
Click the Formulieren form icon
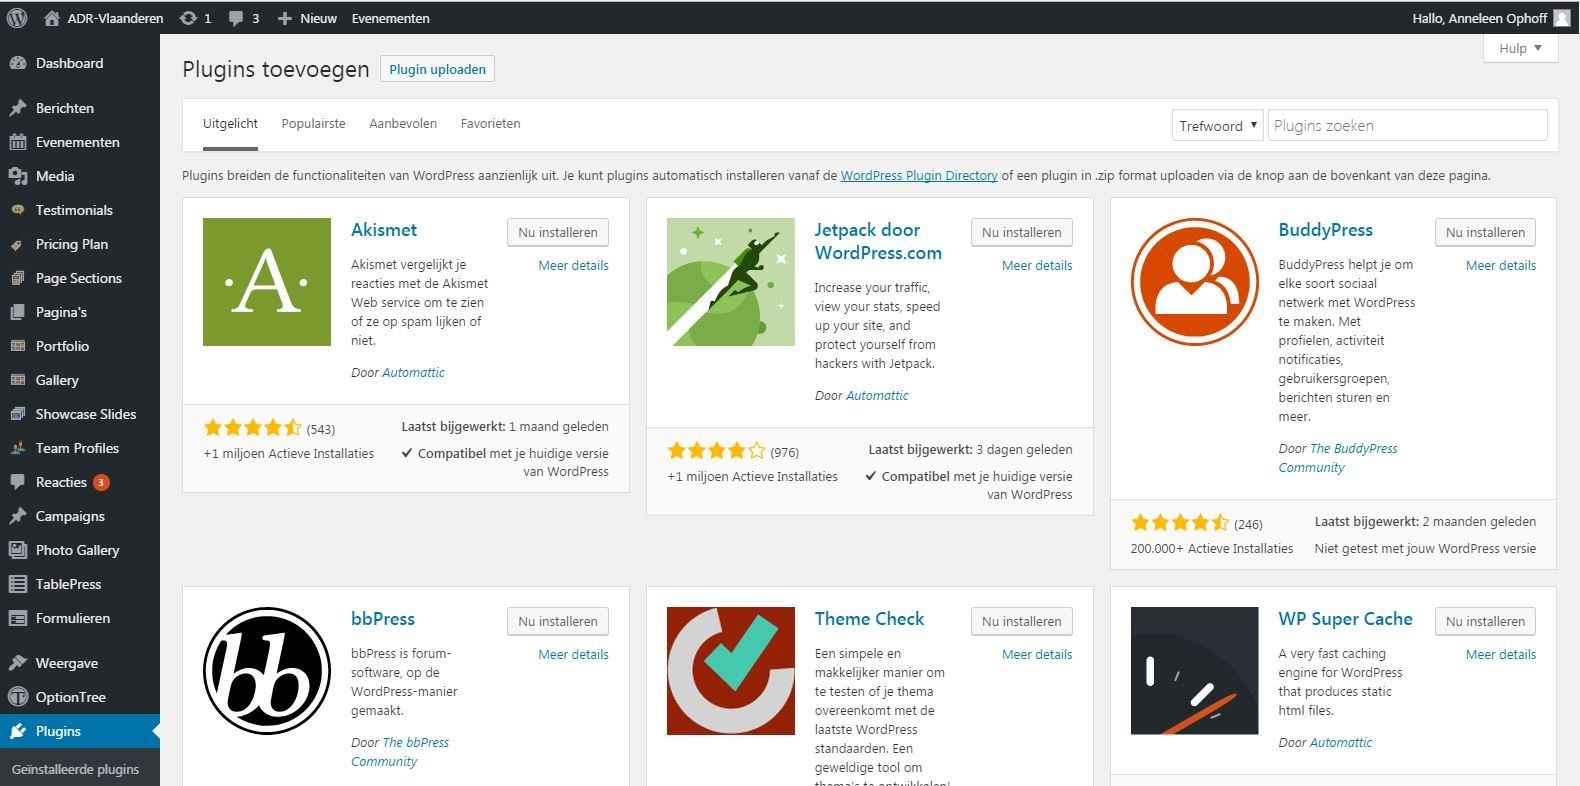(x=18, y=618)
